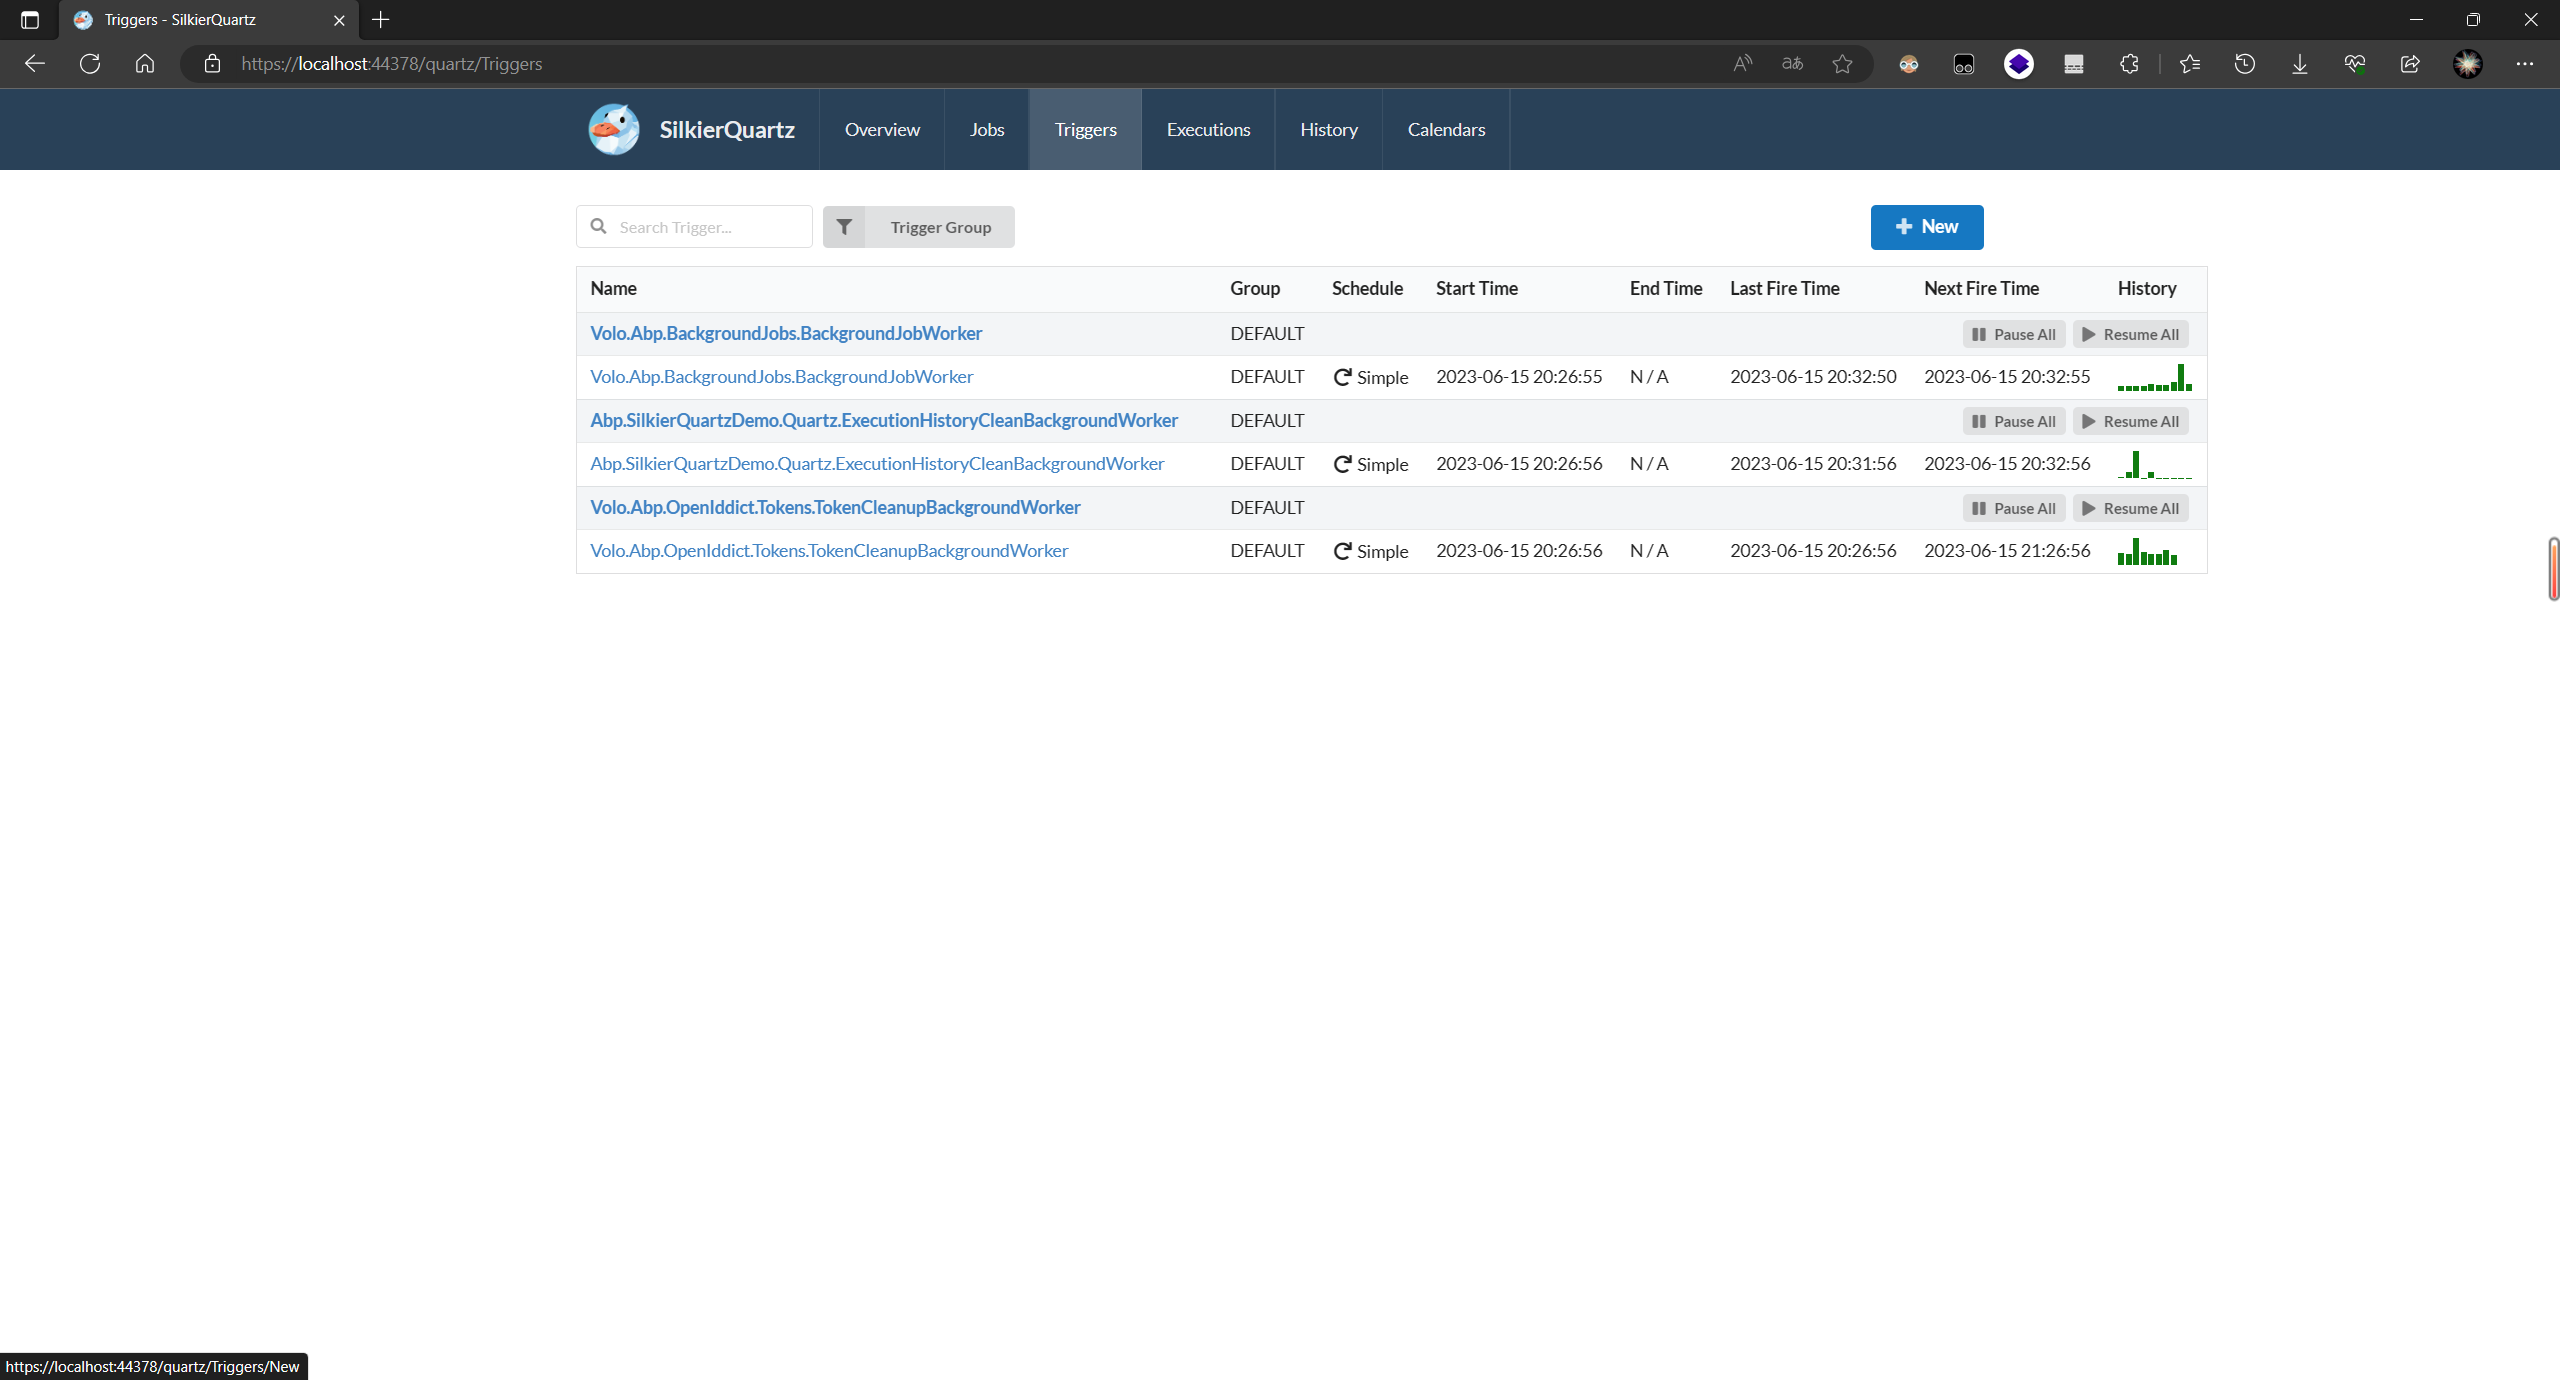Open browser history clock icon
This screenshot has height=1380, width=2560.
(2245, 64)
